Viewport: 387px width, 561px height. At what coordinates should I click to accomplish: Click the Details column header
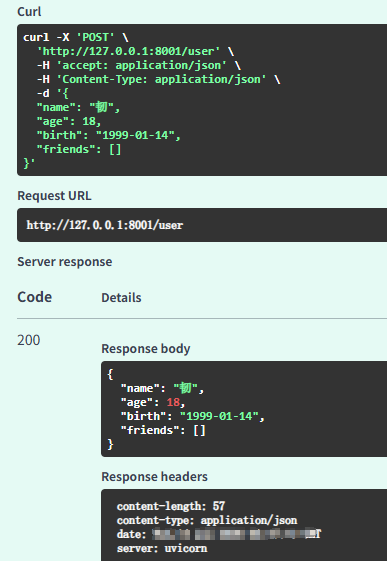[121, 298]
